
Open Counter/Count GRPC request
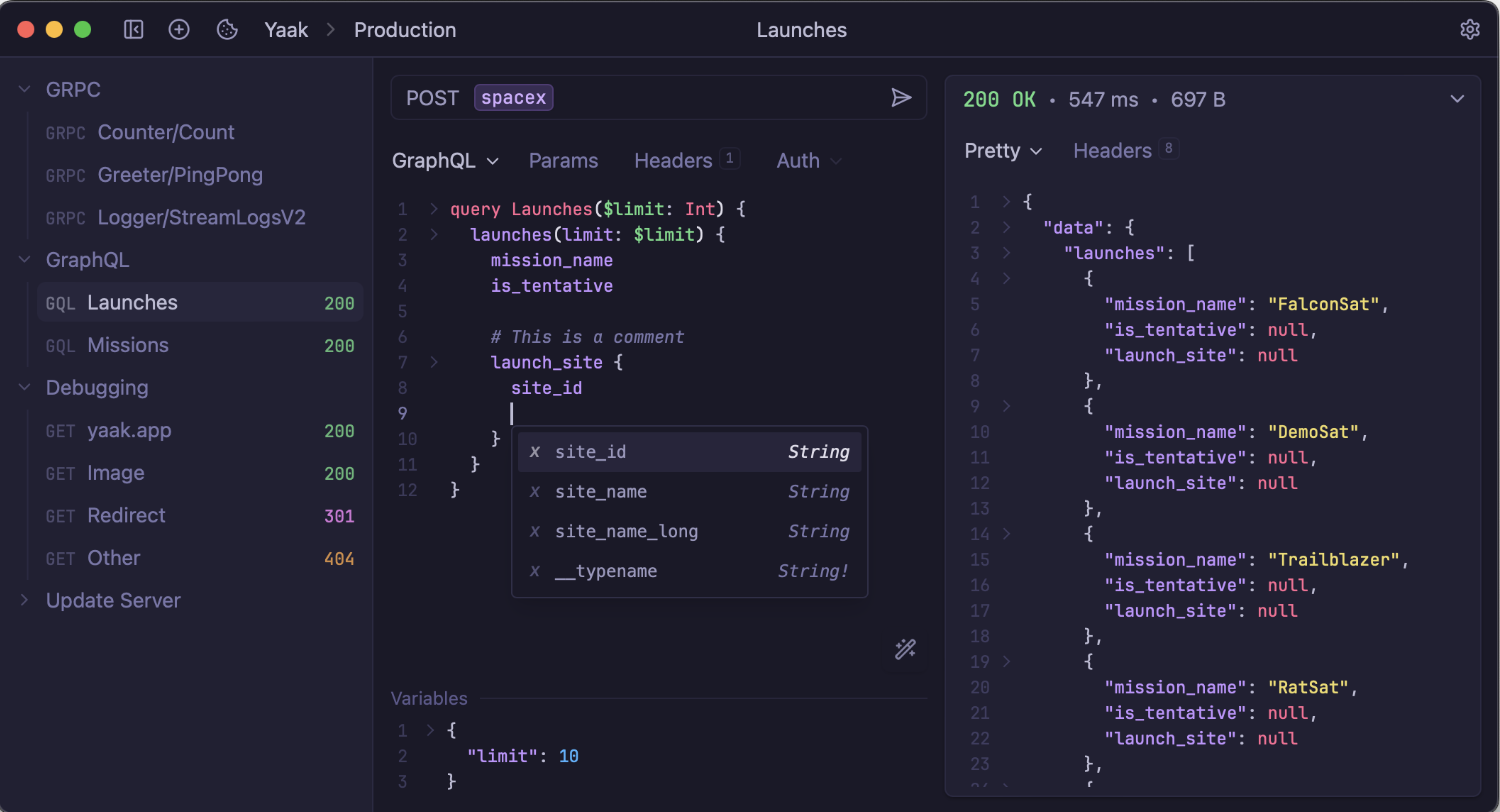[200, 133]
